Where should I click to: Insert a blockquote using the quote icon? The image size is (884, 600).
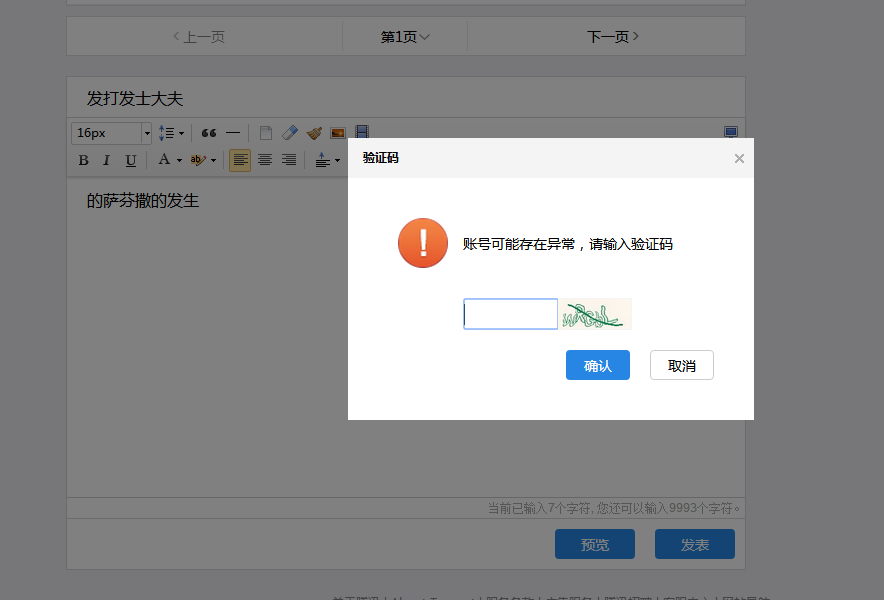tap(208, 132)
